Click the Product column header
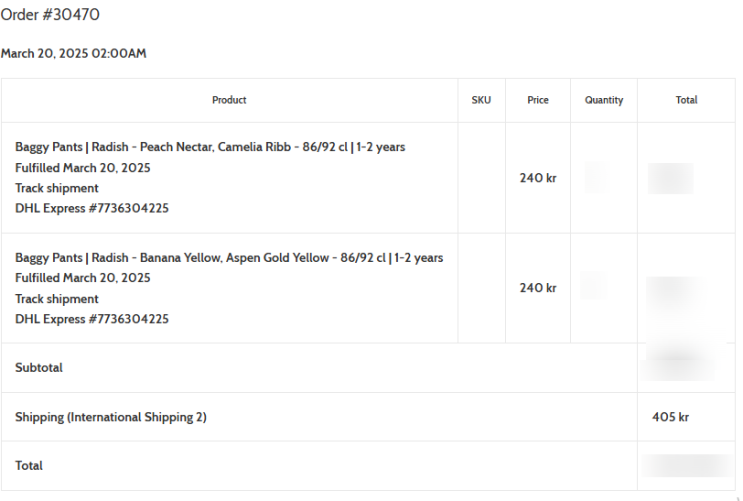The width and height of the screenshot is (743, 501). coord(229,100)
